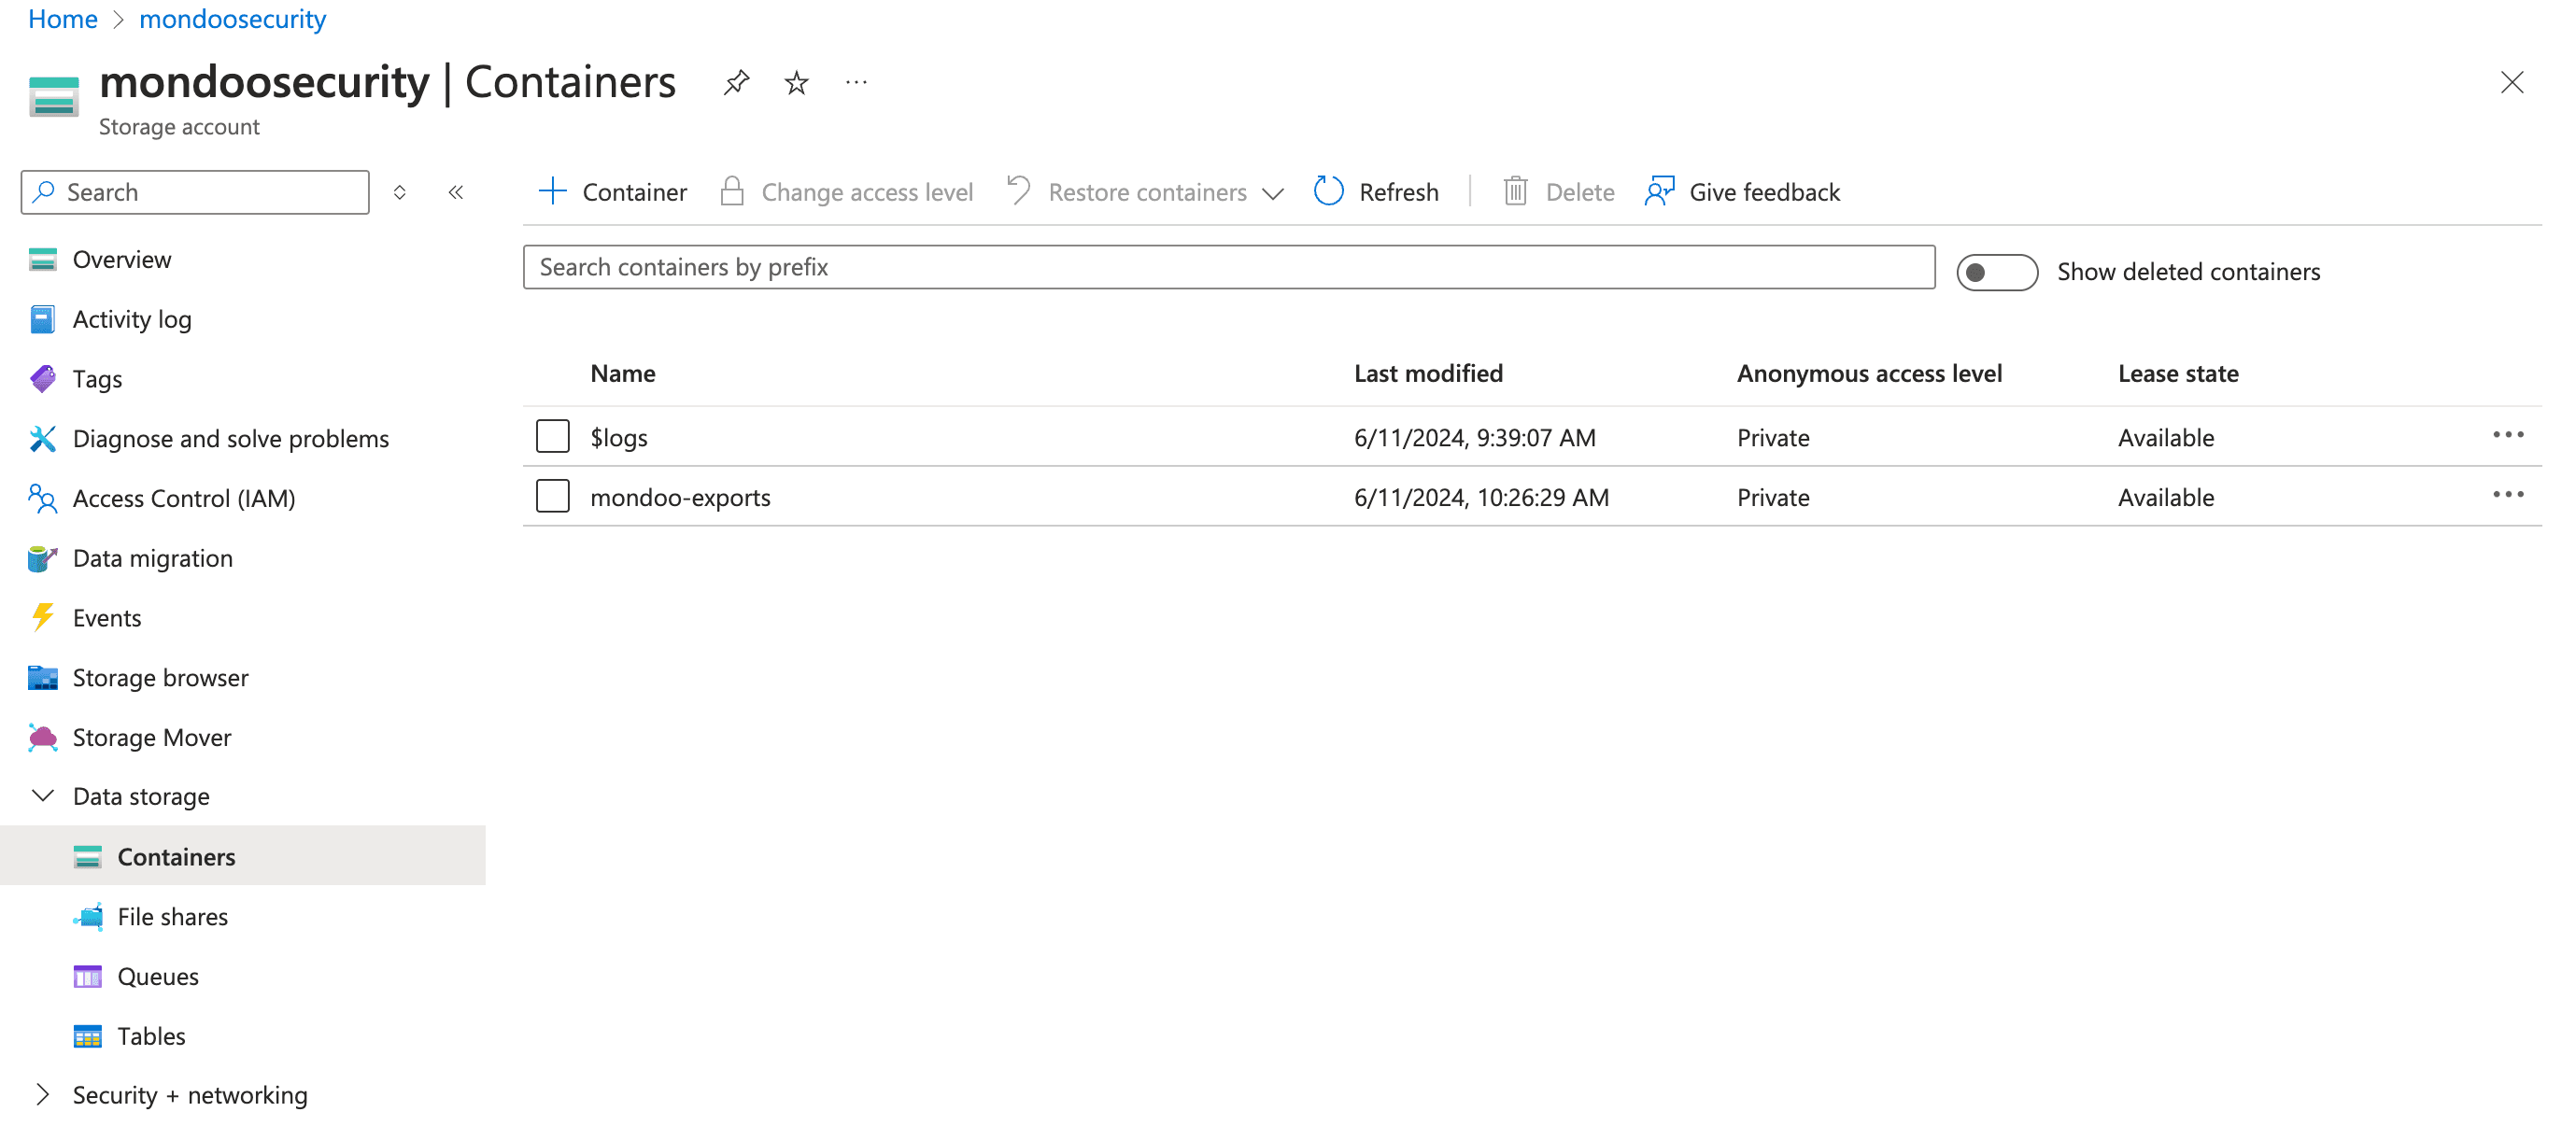2576x1126 pixels.
Task: Expand the Security + networking section
Action: pyautogui.click(x=40, y=1094)
